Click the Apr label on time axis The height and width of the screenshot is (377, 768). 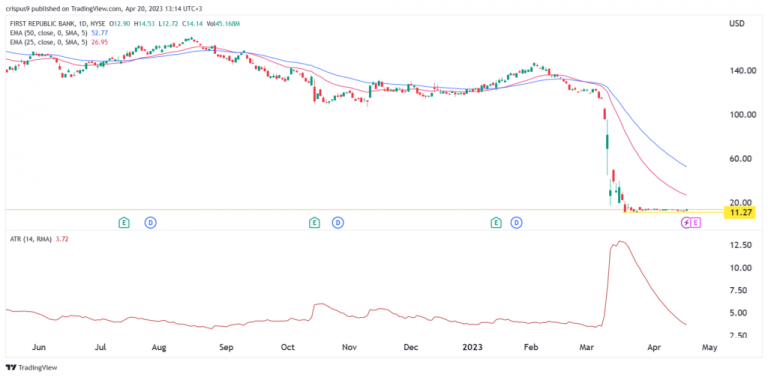(x=654, y=348)
